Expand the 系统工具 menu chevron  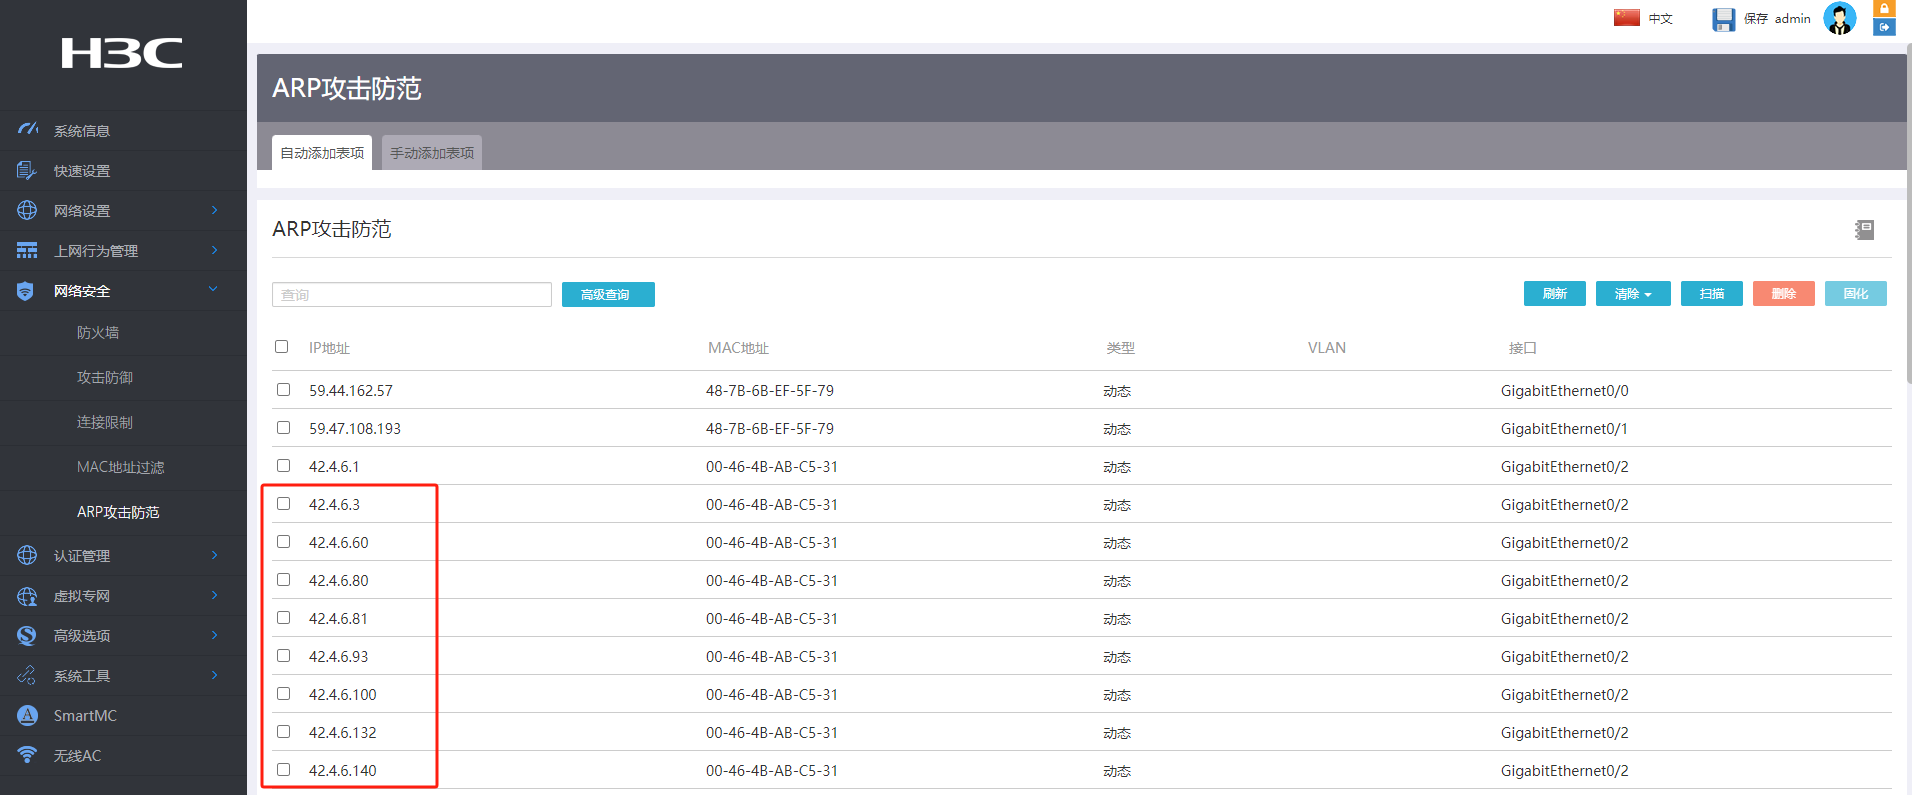pyautogui.click(x=214, y=675)
